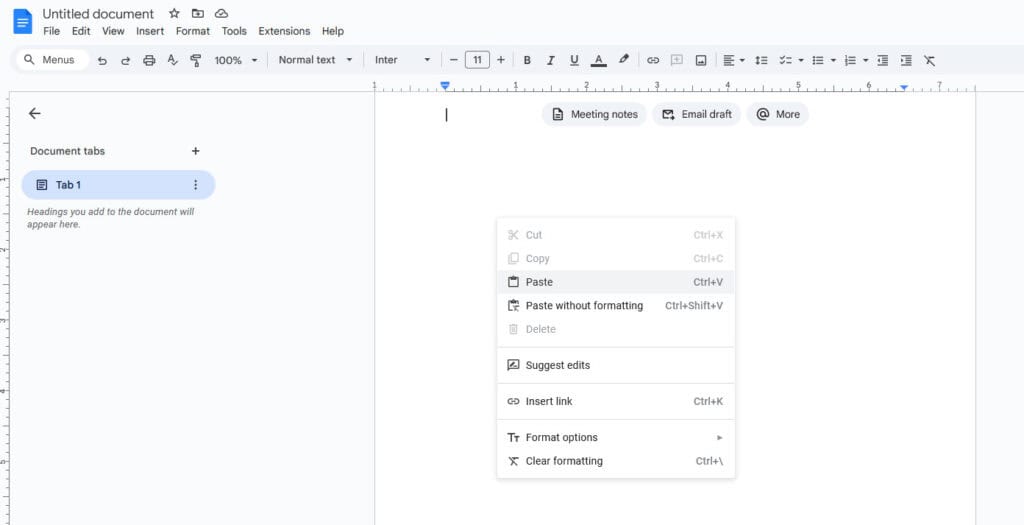Open the View menu
The image size is (1024, 525).
(x=113, y=31)
